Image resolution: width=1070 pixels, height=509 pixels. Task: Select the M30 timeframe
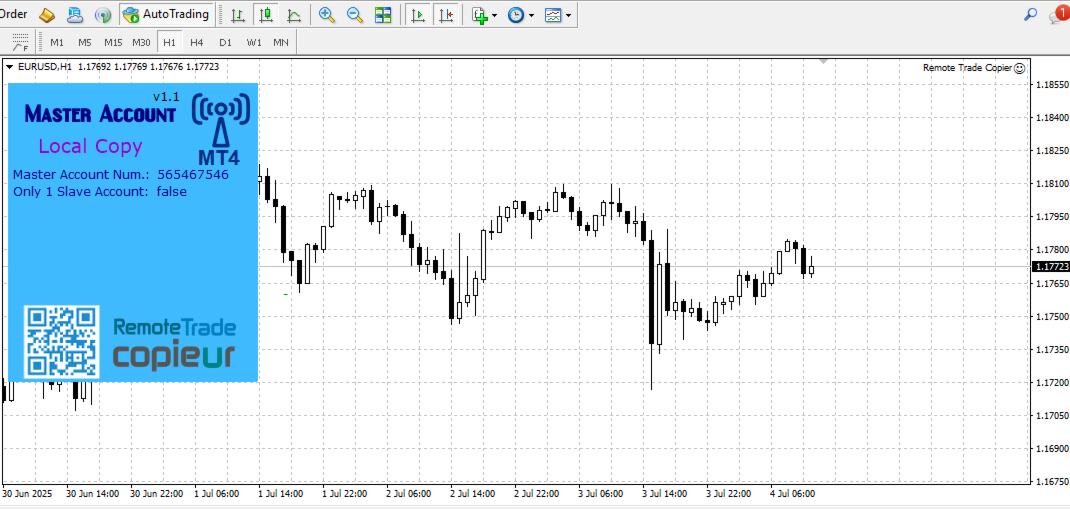(141, 42)
